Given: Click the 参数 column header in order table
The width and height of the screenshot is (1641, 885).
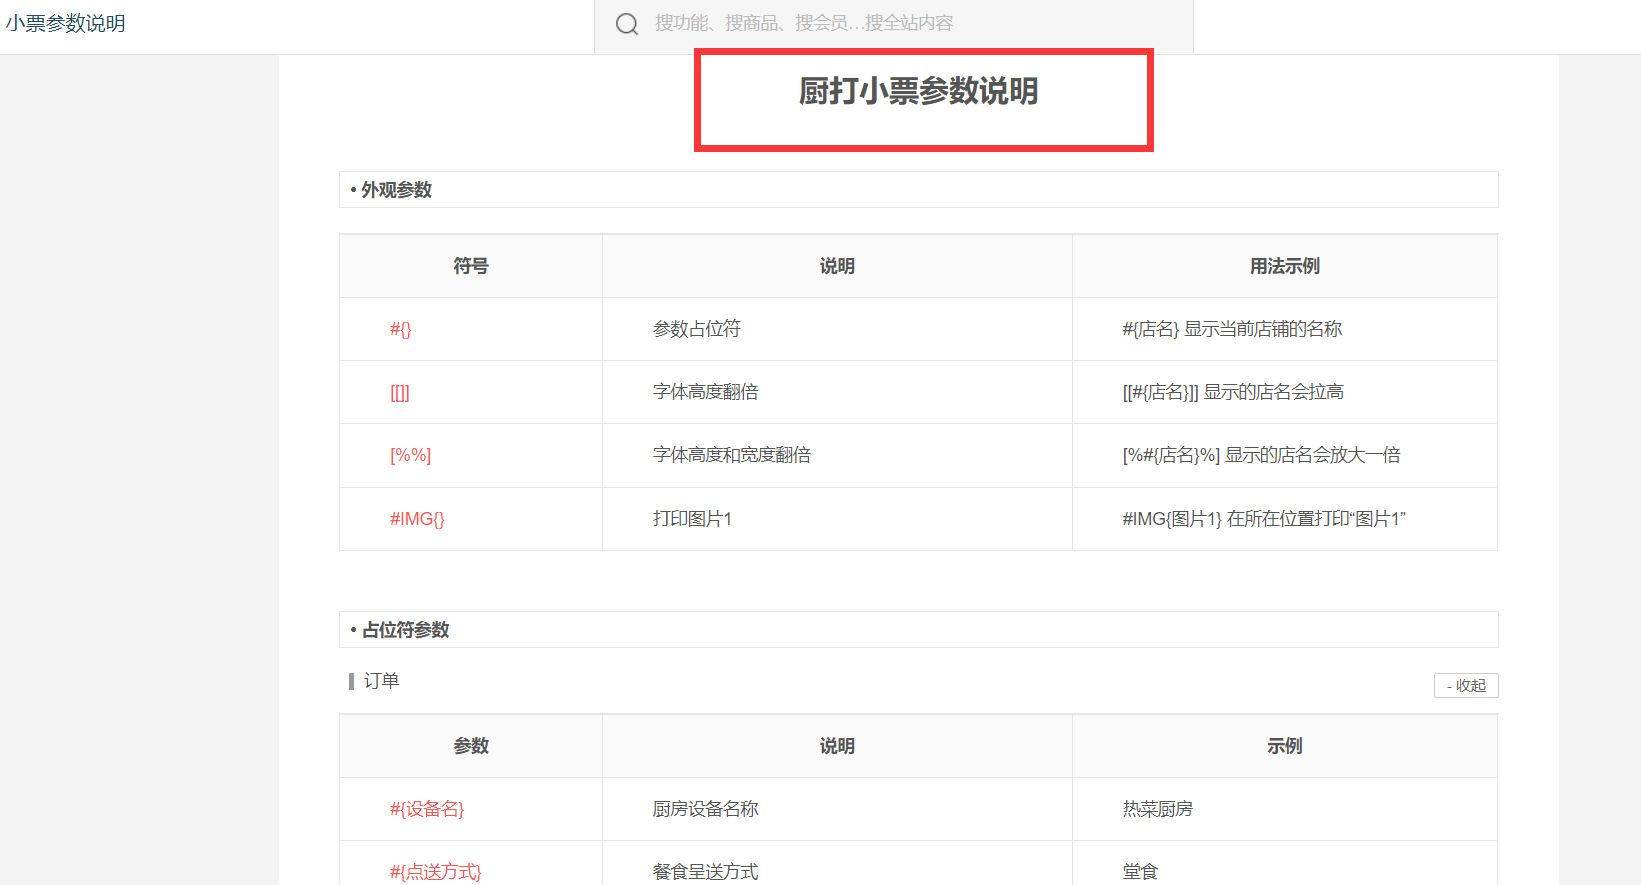Looking at the screenshot, I should pos(471,746).
